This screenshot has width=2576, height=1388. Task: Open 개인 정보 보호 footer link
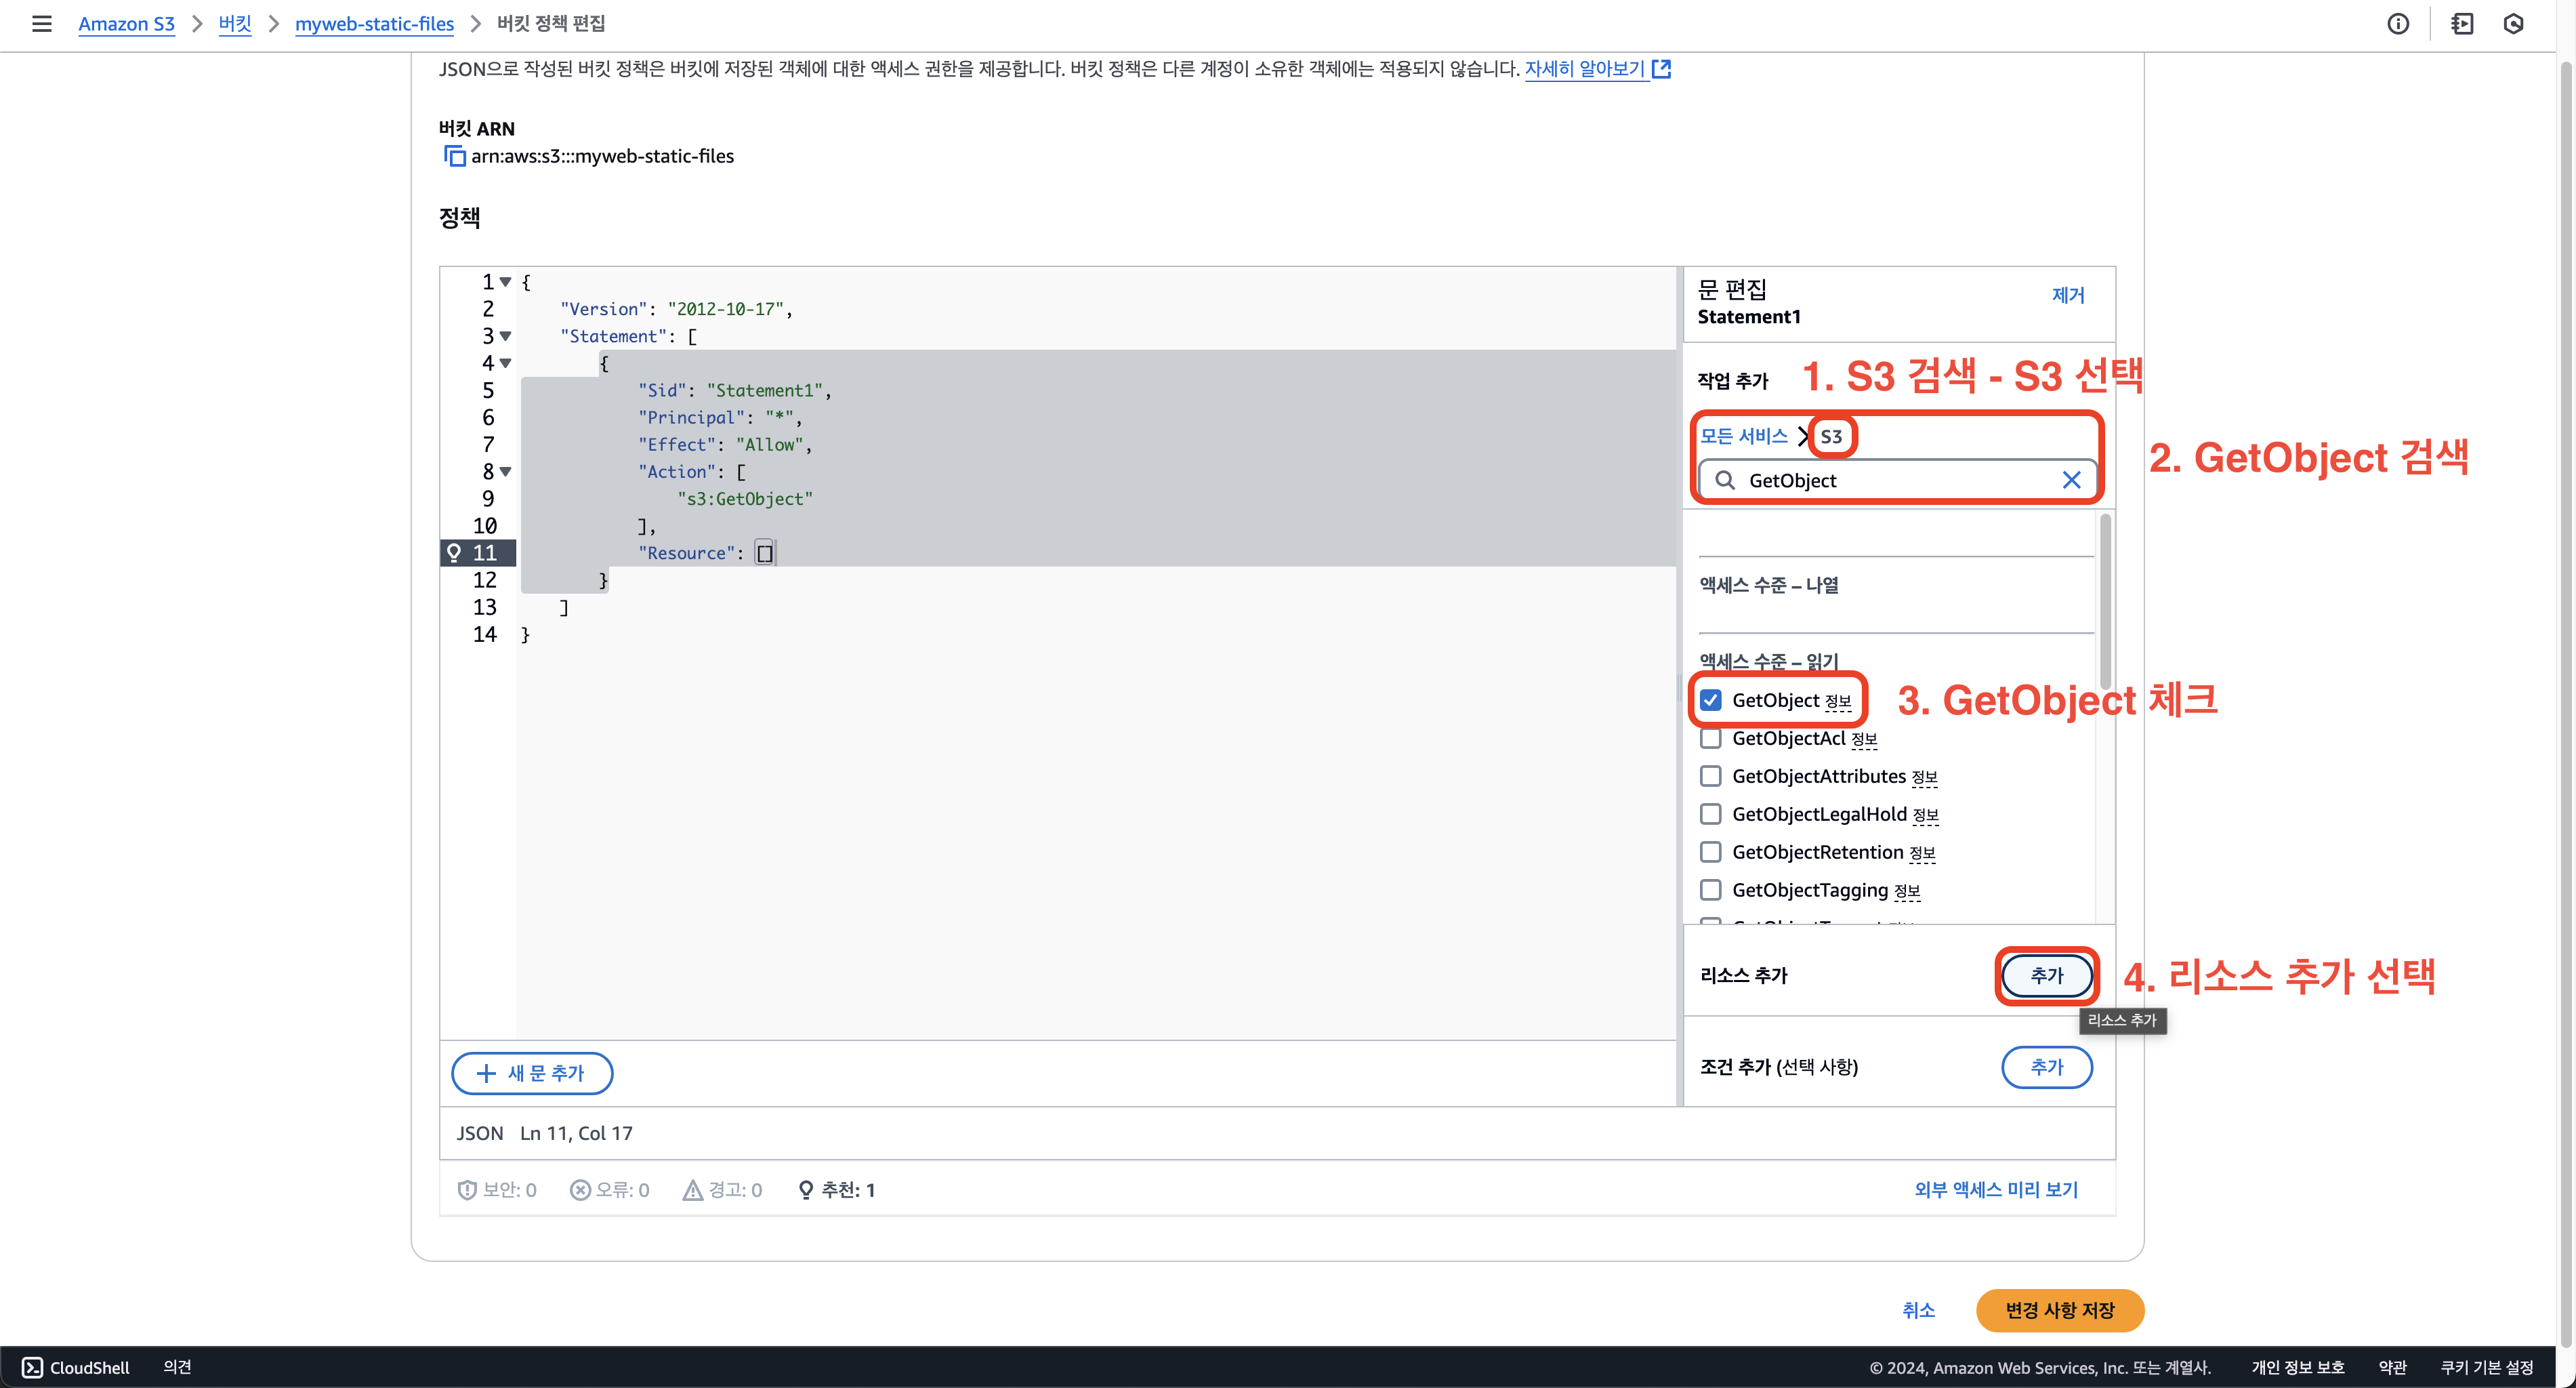[x=2298, y=1367]
